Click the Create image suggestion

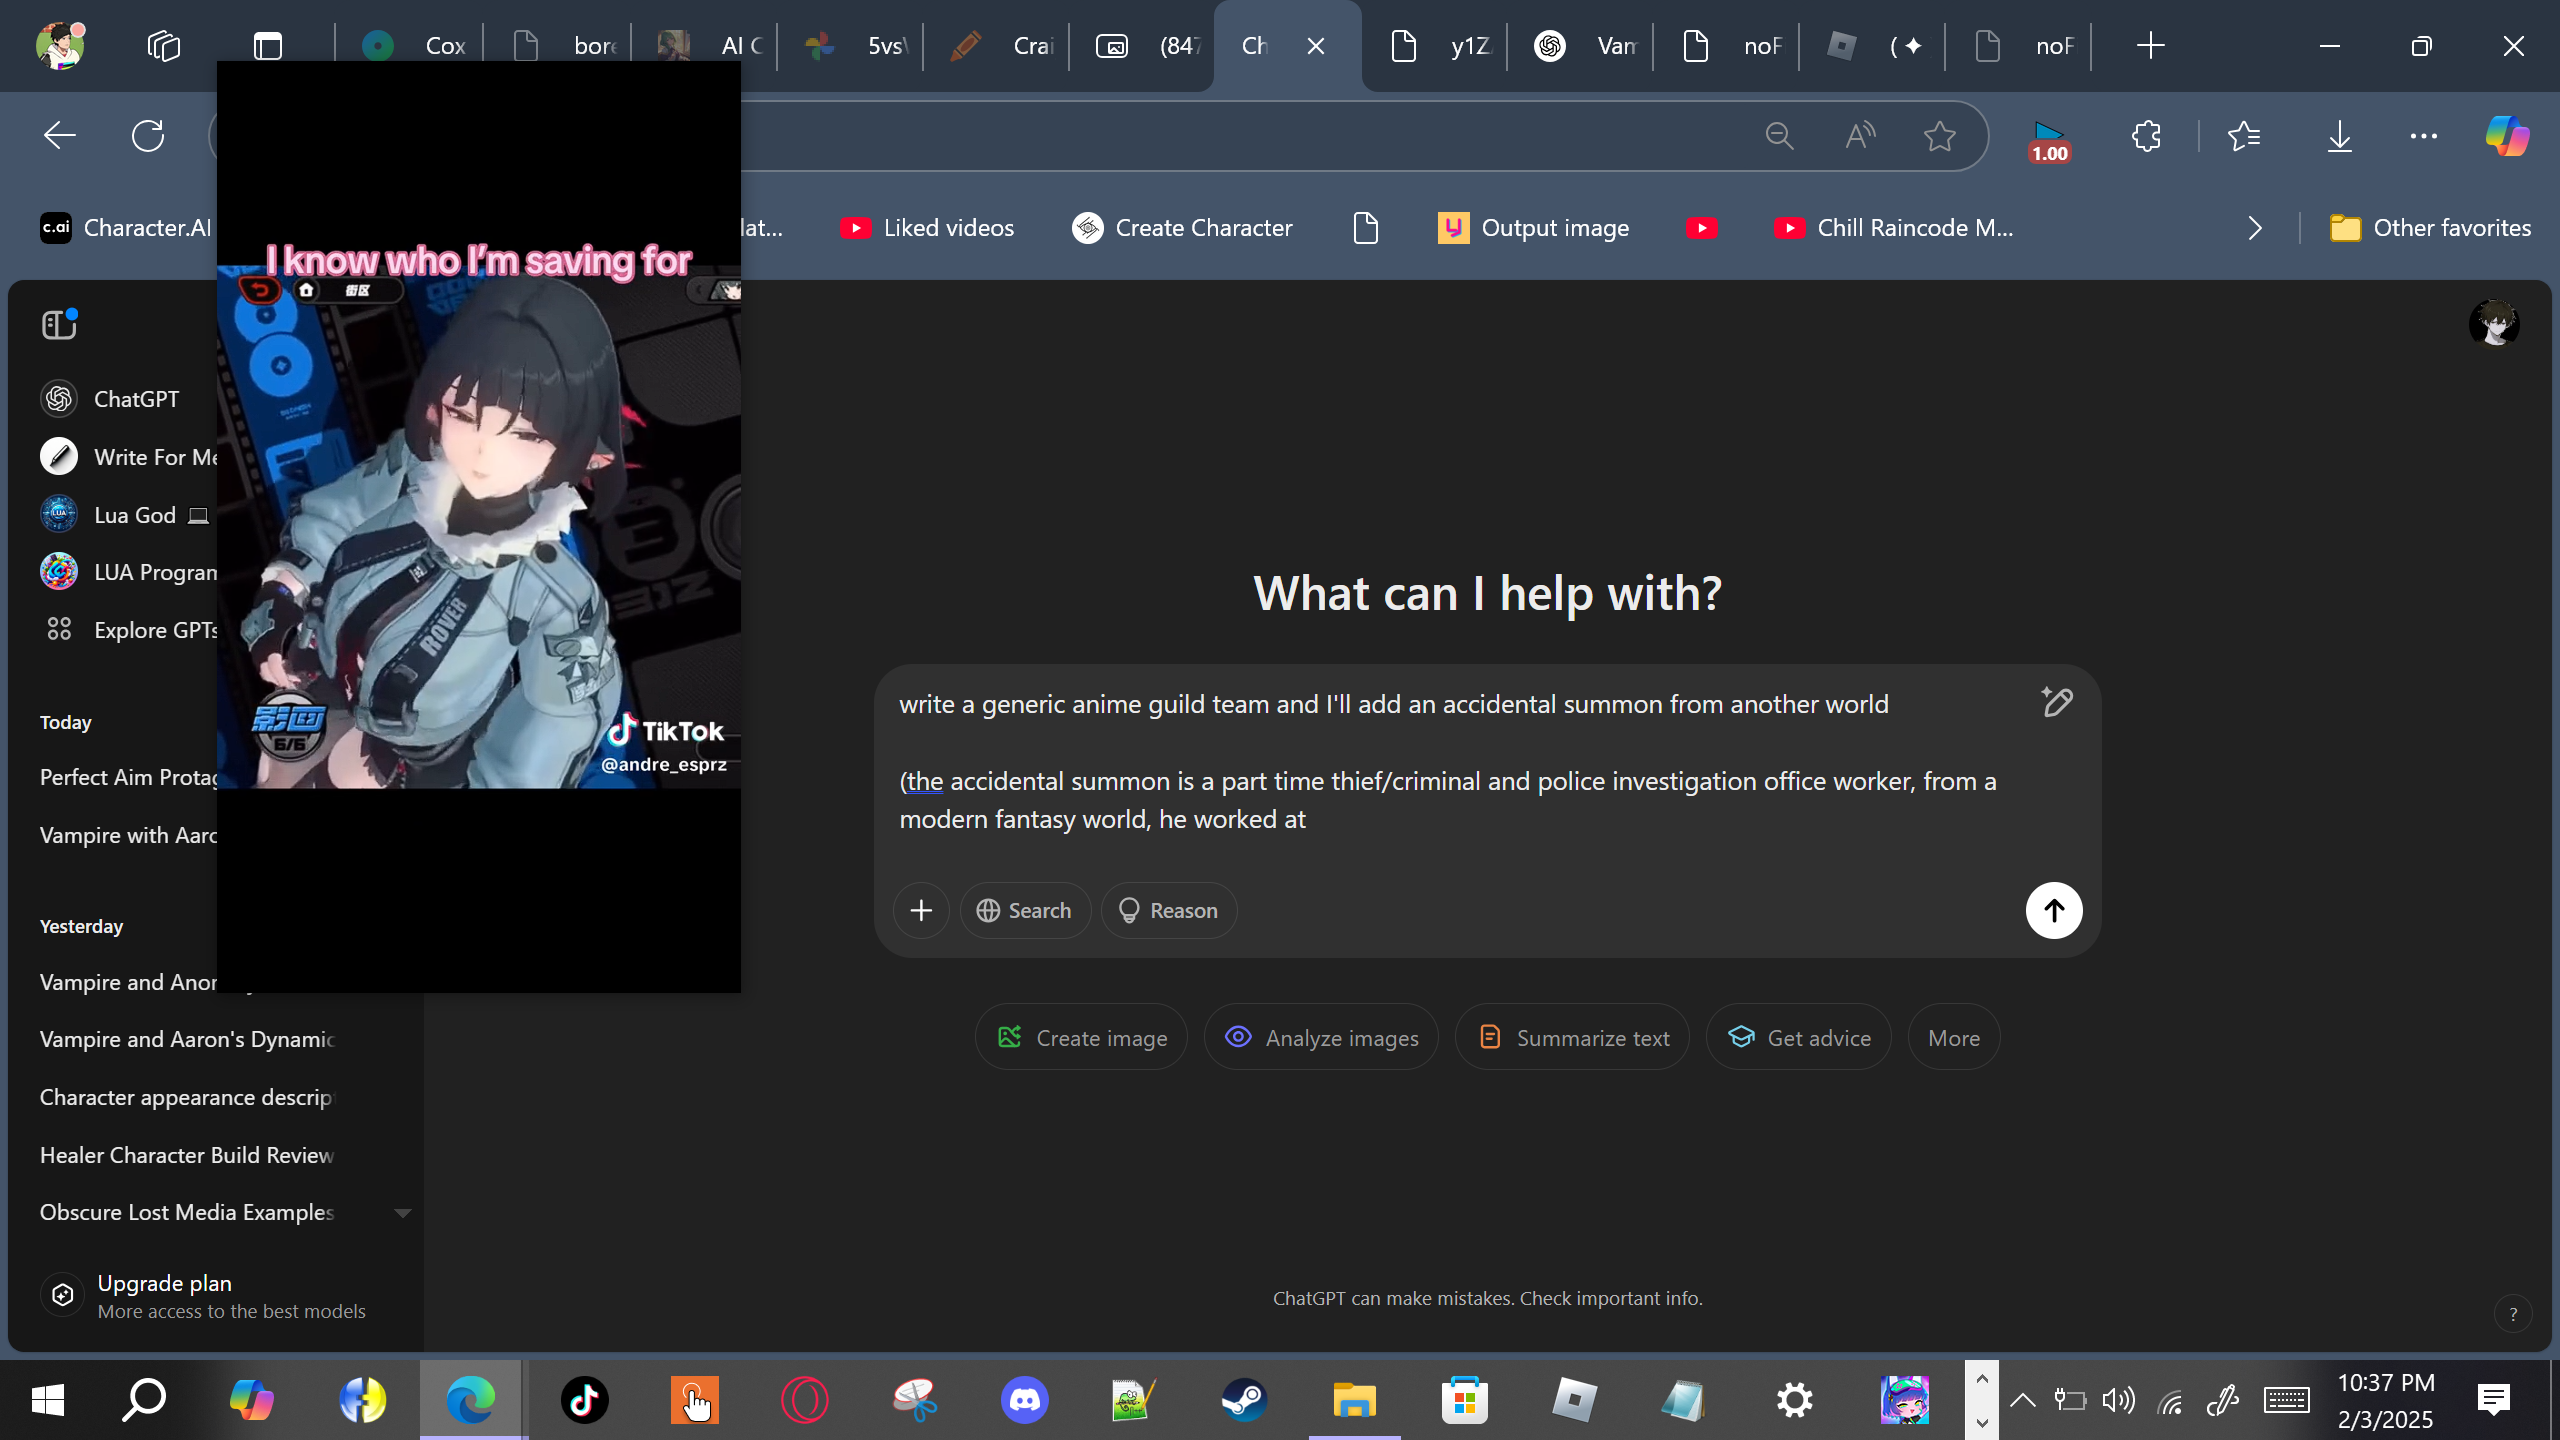(x=1082, y=1037)
